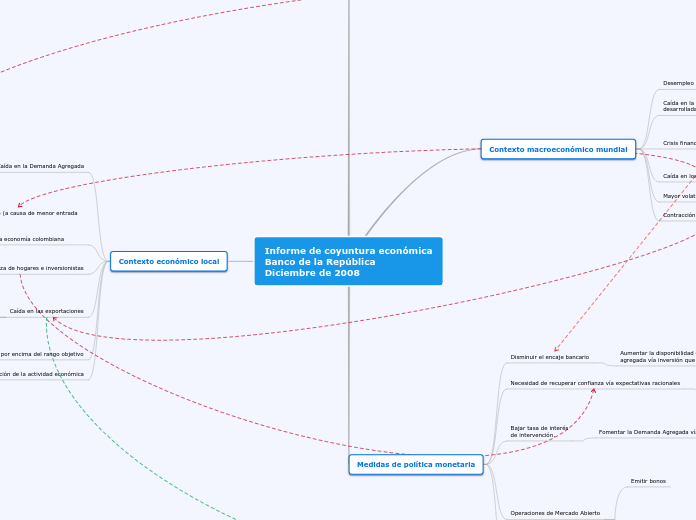The image size is (696, 520).
Task: Click the Crisis financ branch text
Action: [x=679, y=143]
